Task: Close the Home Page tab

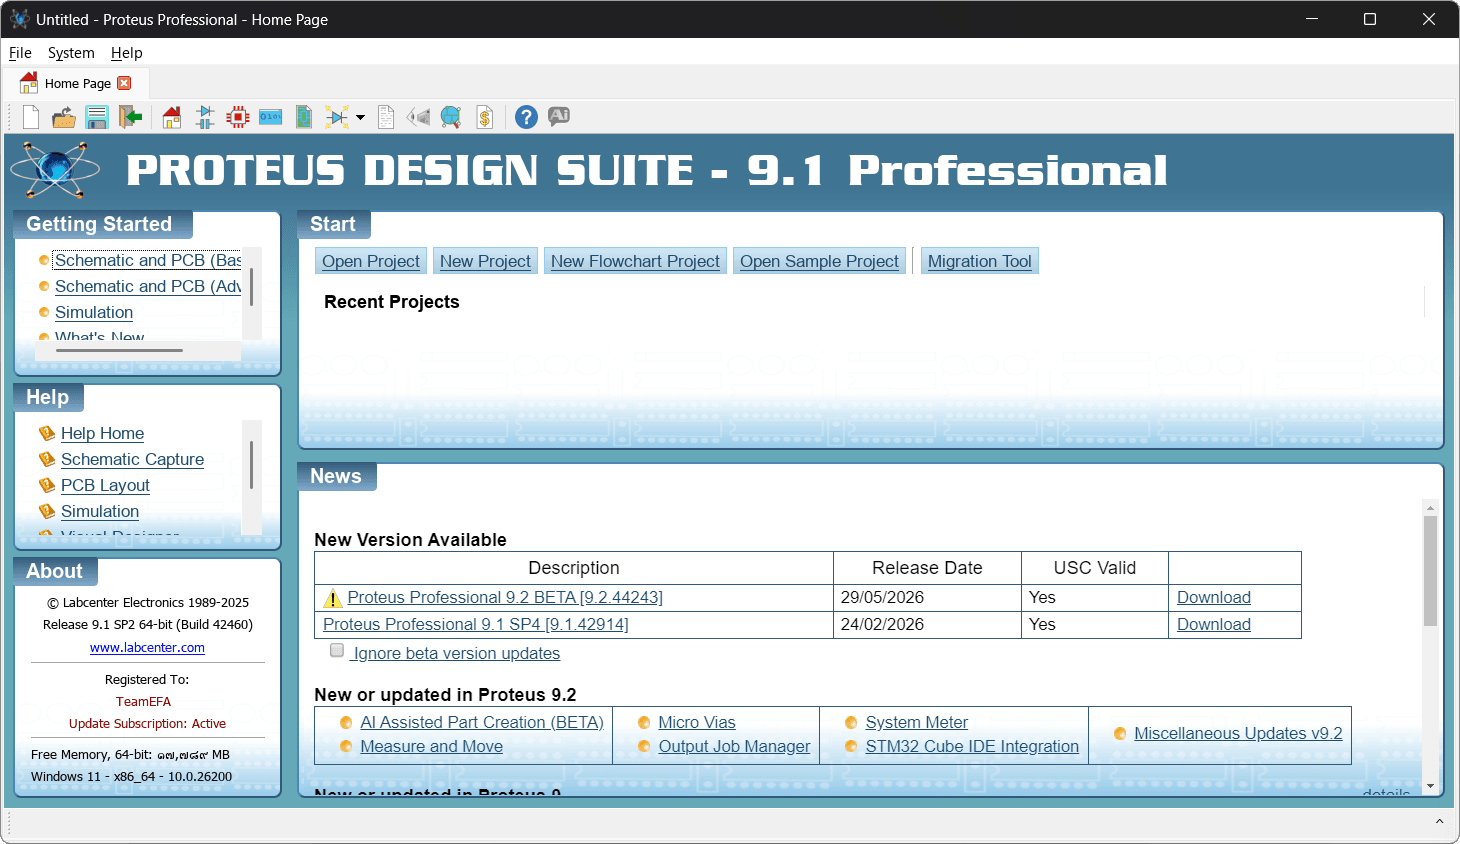Action: pyautogui.click(x=124, y=83)
